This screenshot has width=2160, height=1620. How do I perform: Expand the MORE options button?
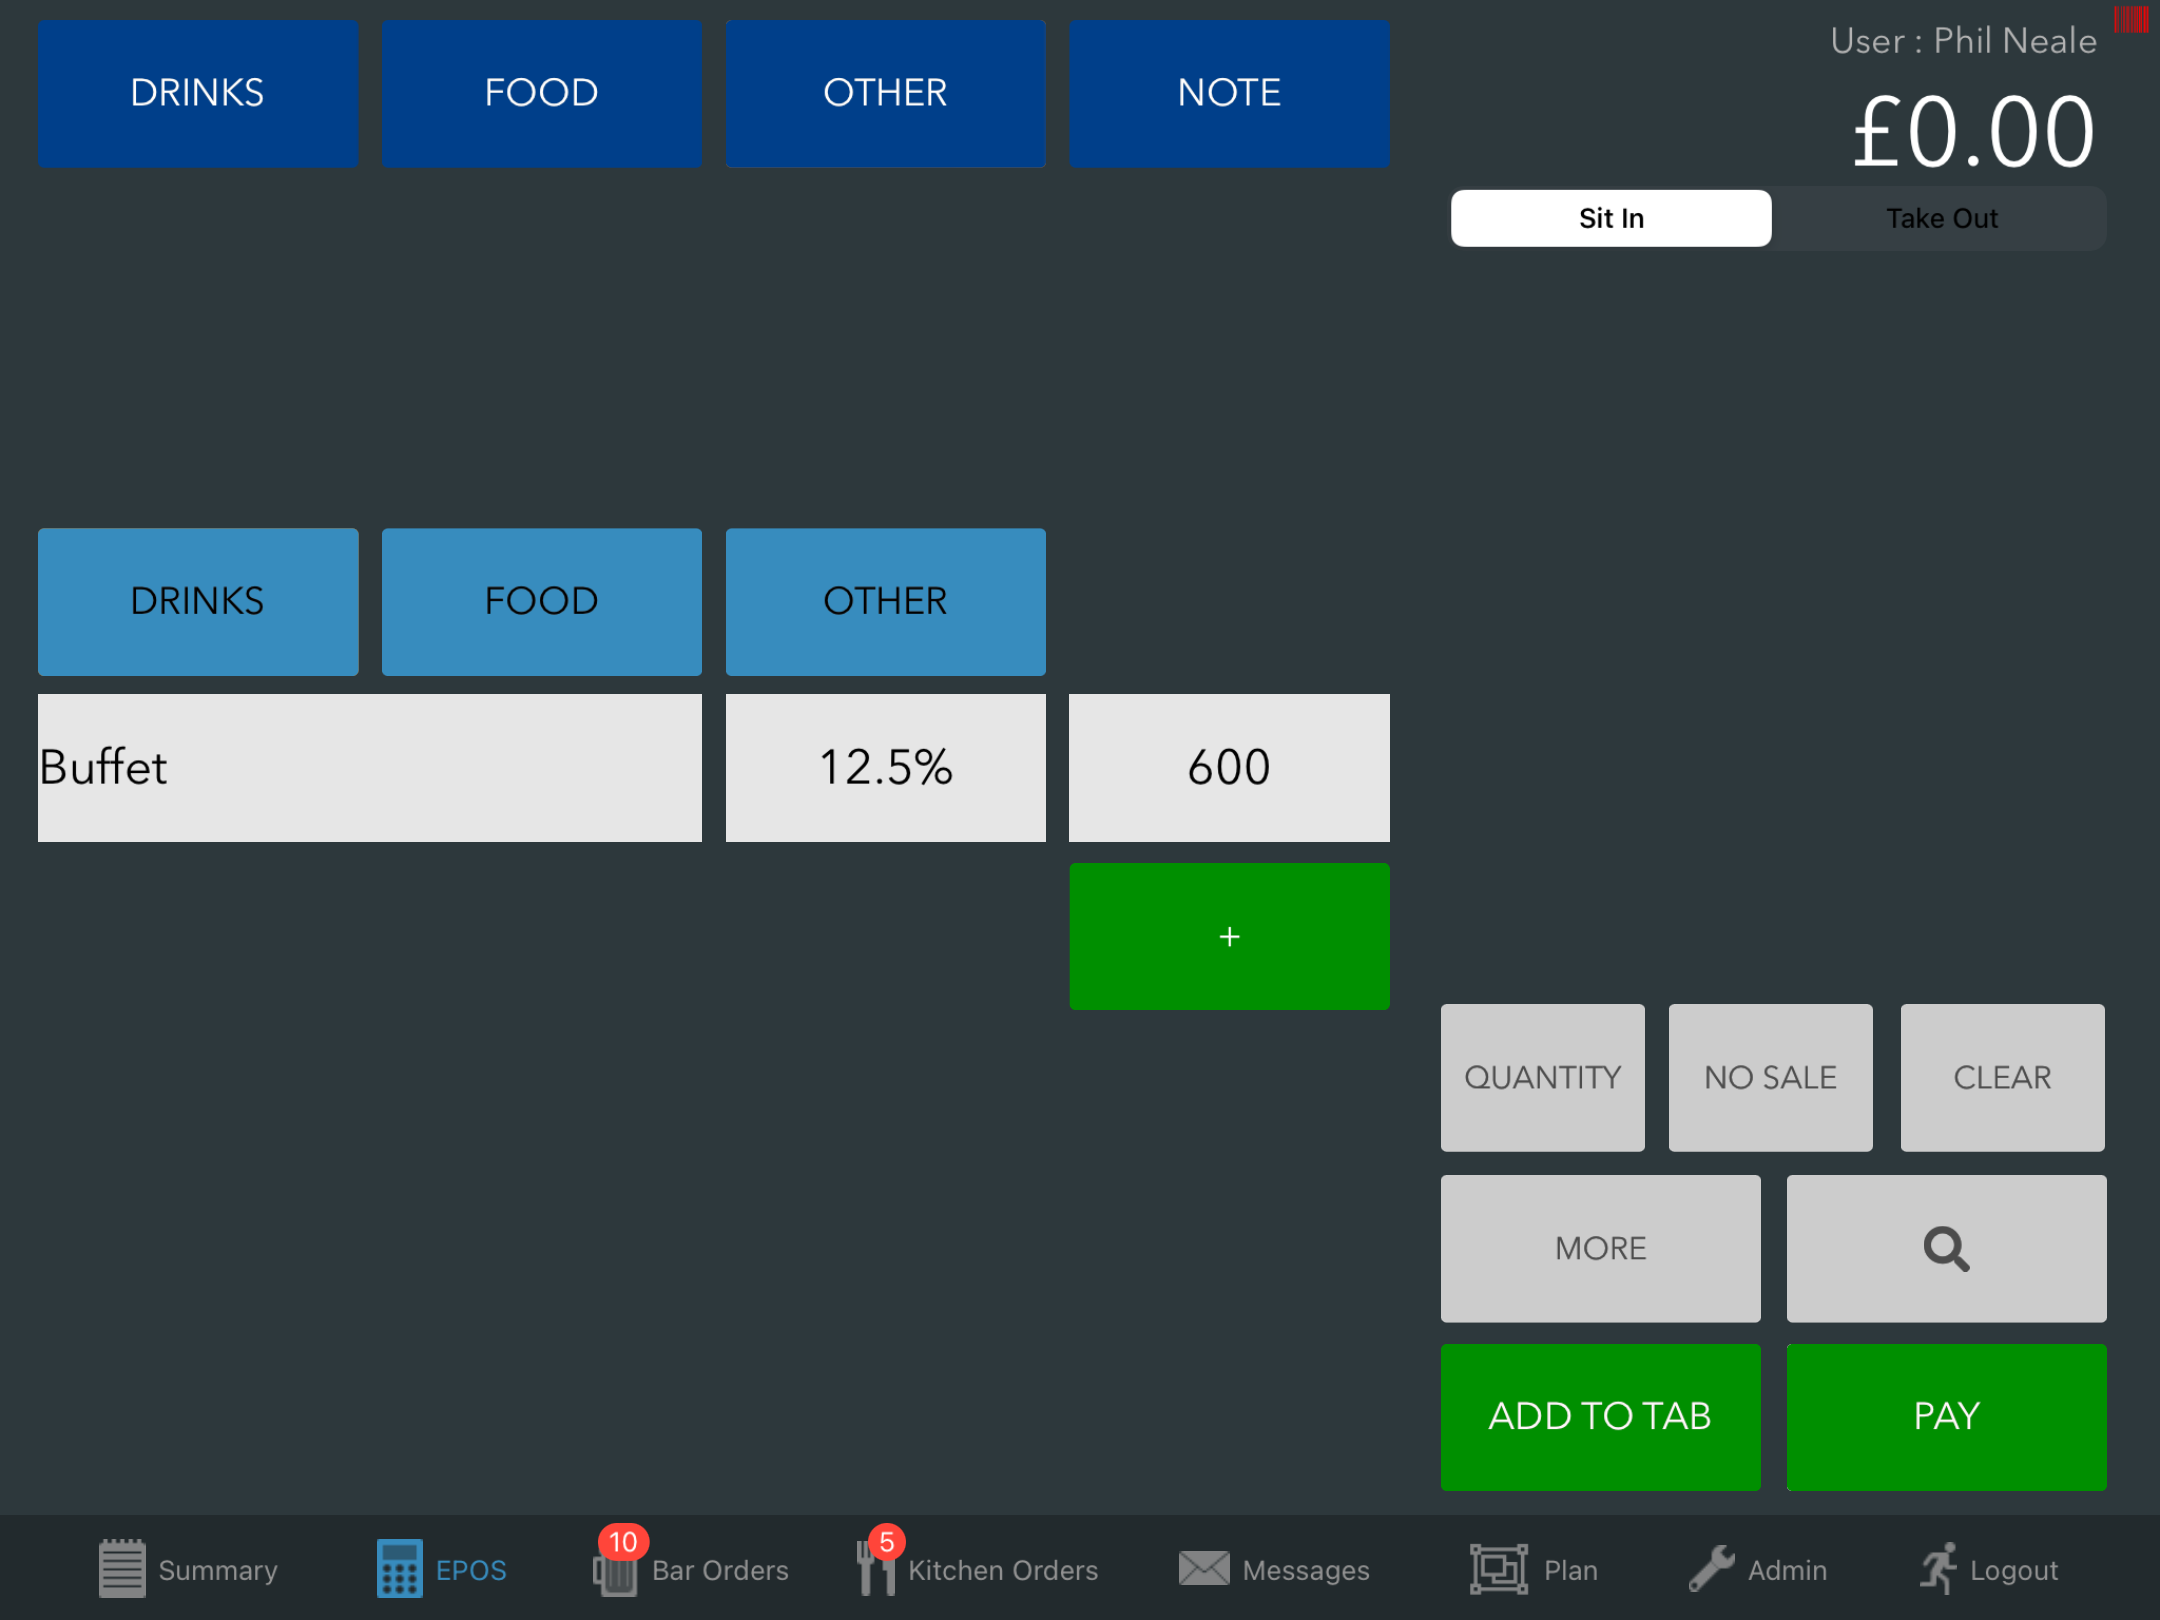point(1600,1248)
